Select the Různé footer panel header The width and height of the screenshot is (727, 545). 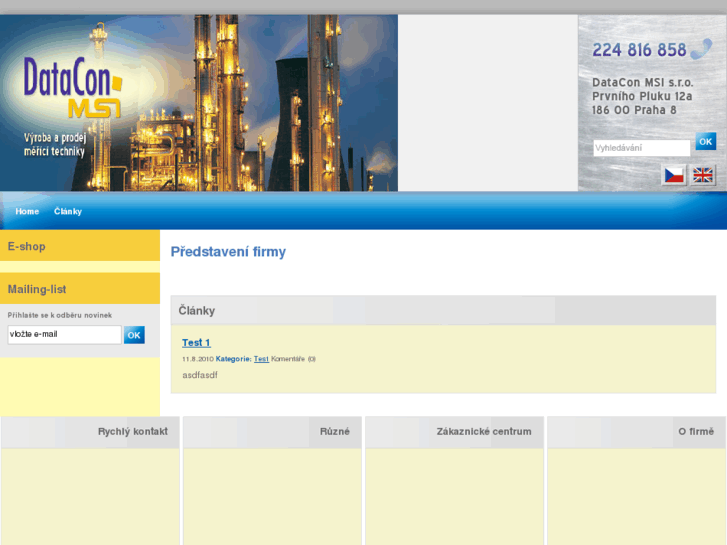(334, 432)
